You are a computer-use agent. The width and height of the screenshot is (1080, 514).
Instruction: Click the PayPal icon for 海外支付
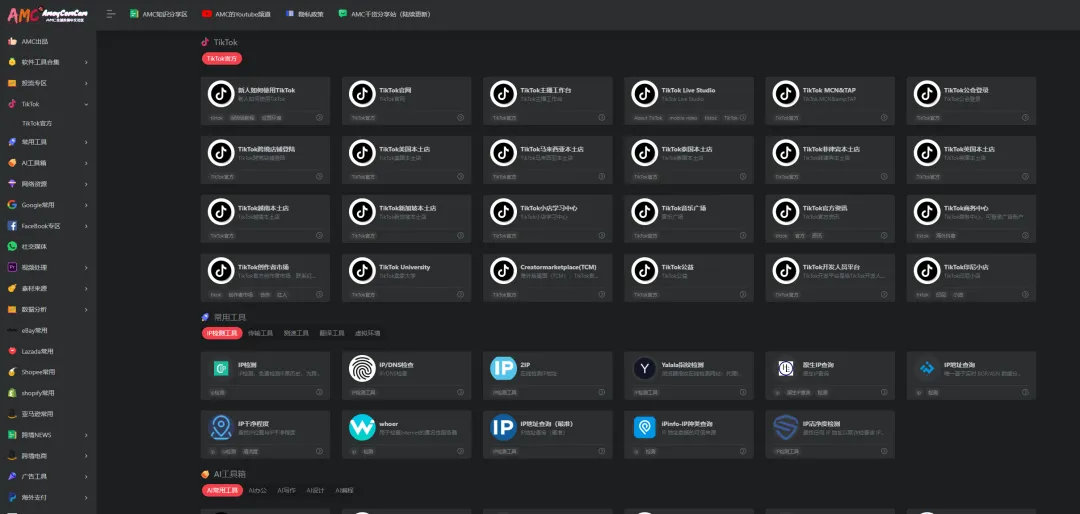pos(12,497)
